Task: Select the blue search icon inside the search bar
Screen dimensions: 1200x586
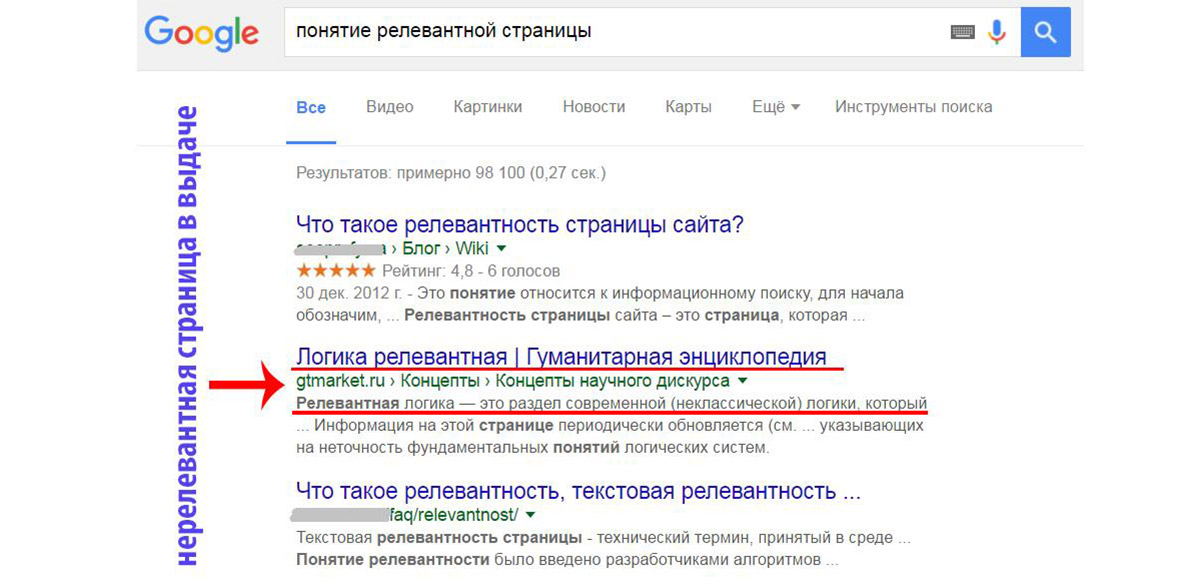Action: tap(1045, 31)
